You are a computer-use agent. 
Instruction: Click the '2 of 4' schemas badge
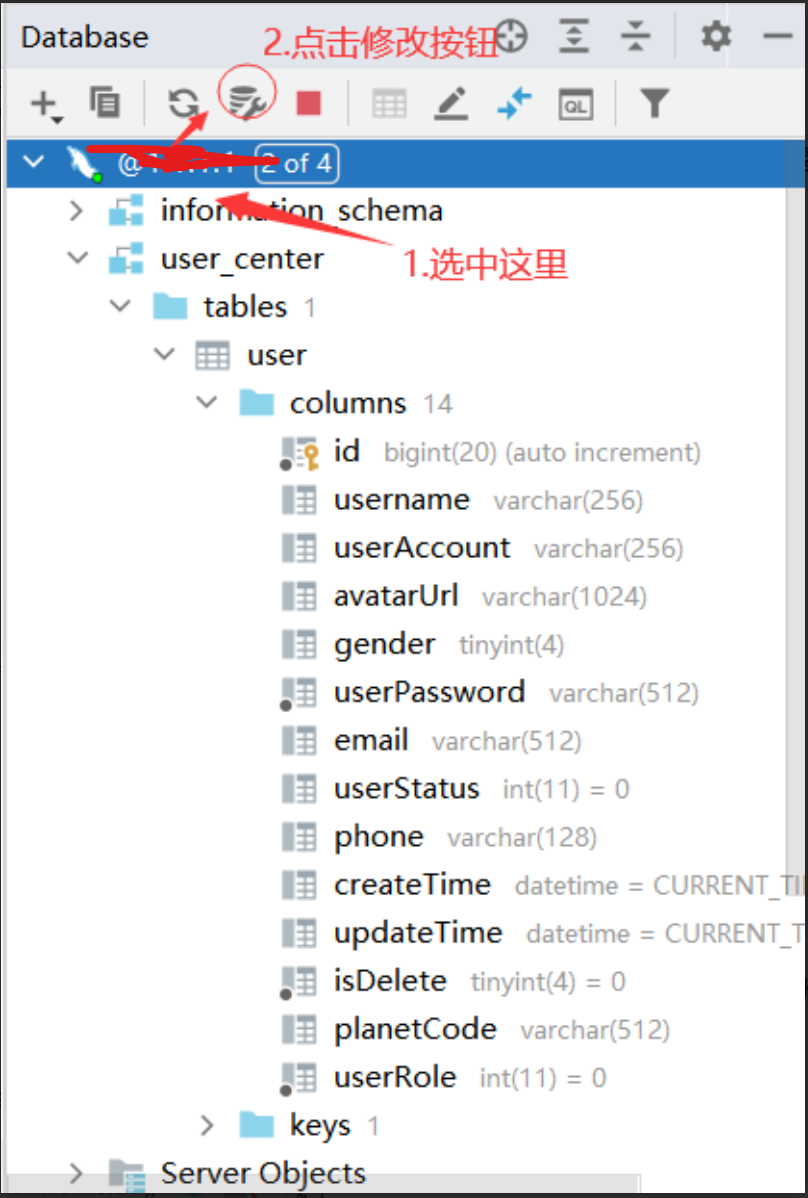click(x=296, y=164)
